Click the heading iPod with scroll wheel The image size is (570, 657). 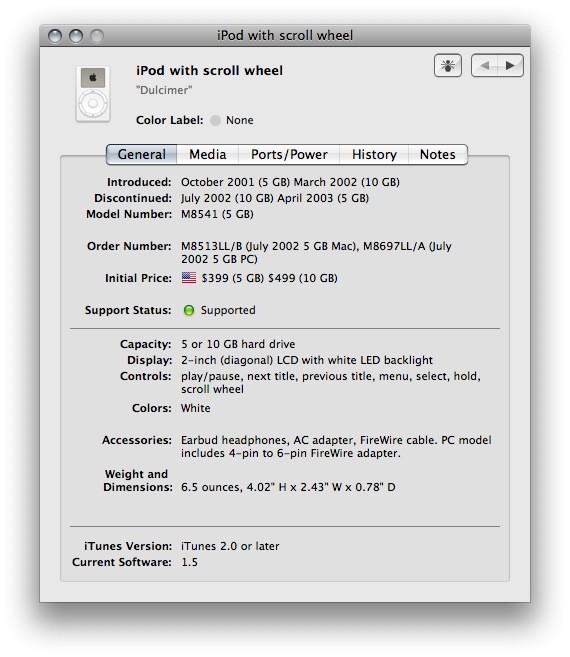click(210, 70)
